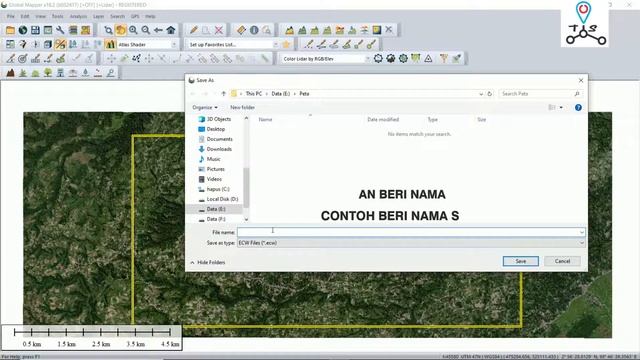Sort by the Size column header
The height and width of the screenshot is (360, 640).
482,120
